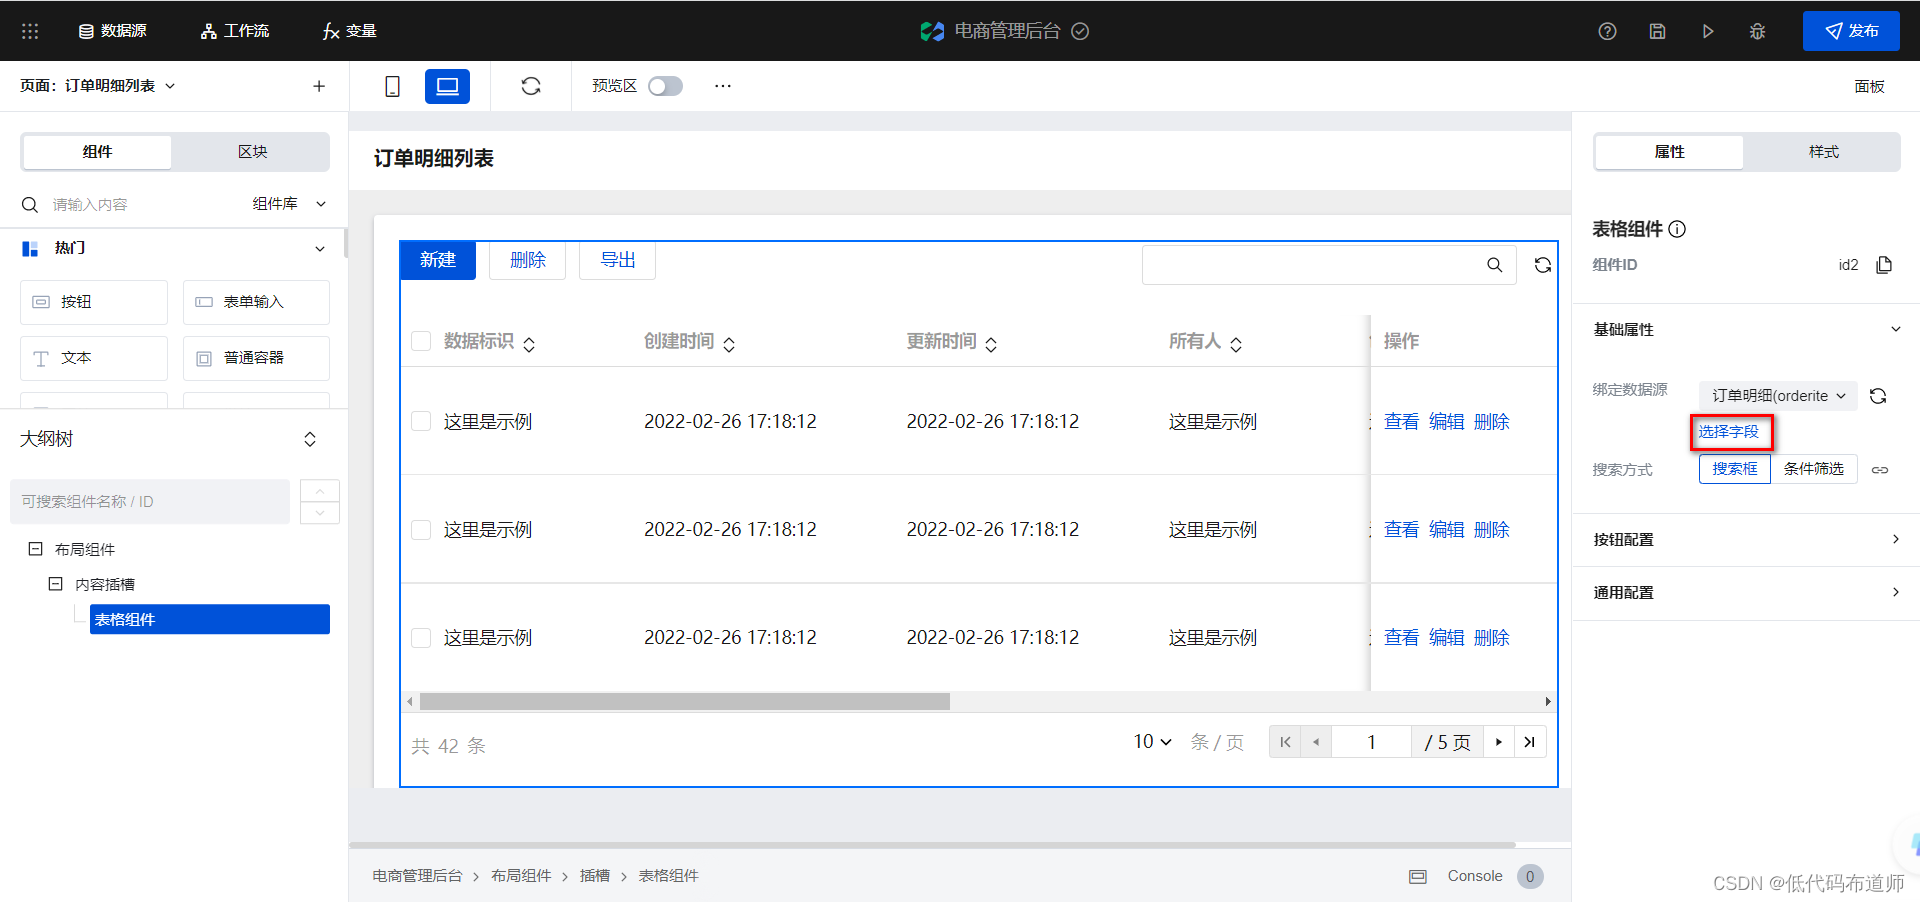Switch to the 组件 tab

(97, 152)
